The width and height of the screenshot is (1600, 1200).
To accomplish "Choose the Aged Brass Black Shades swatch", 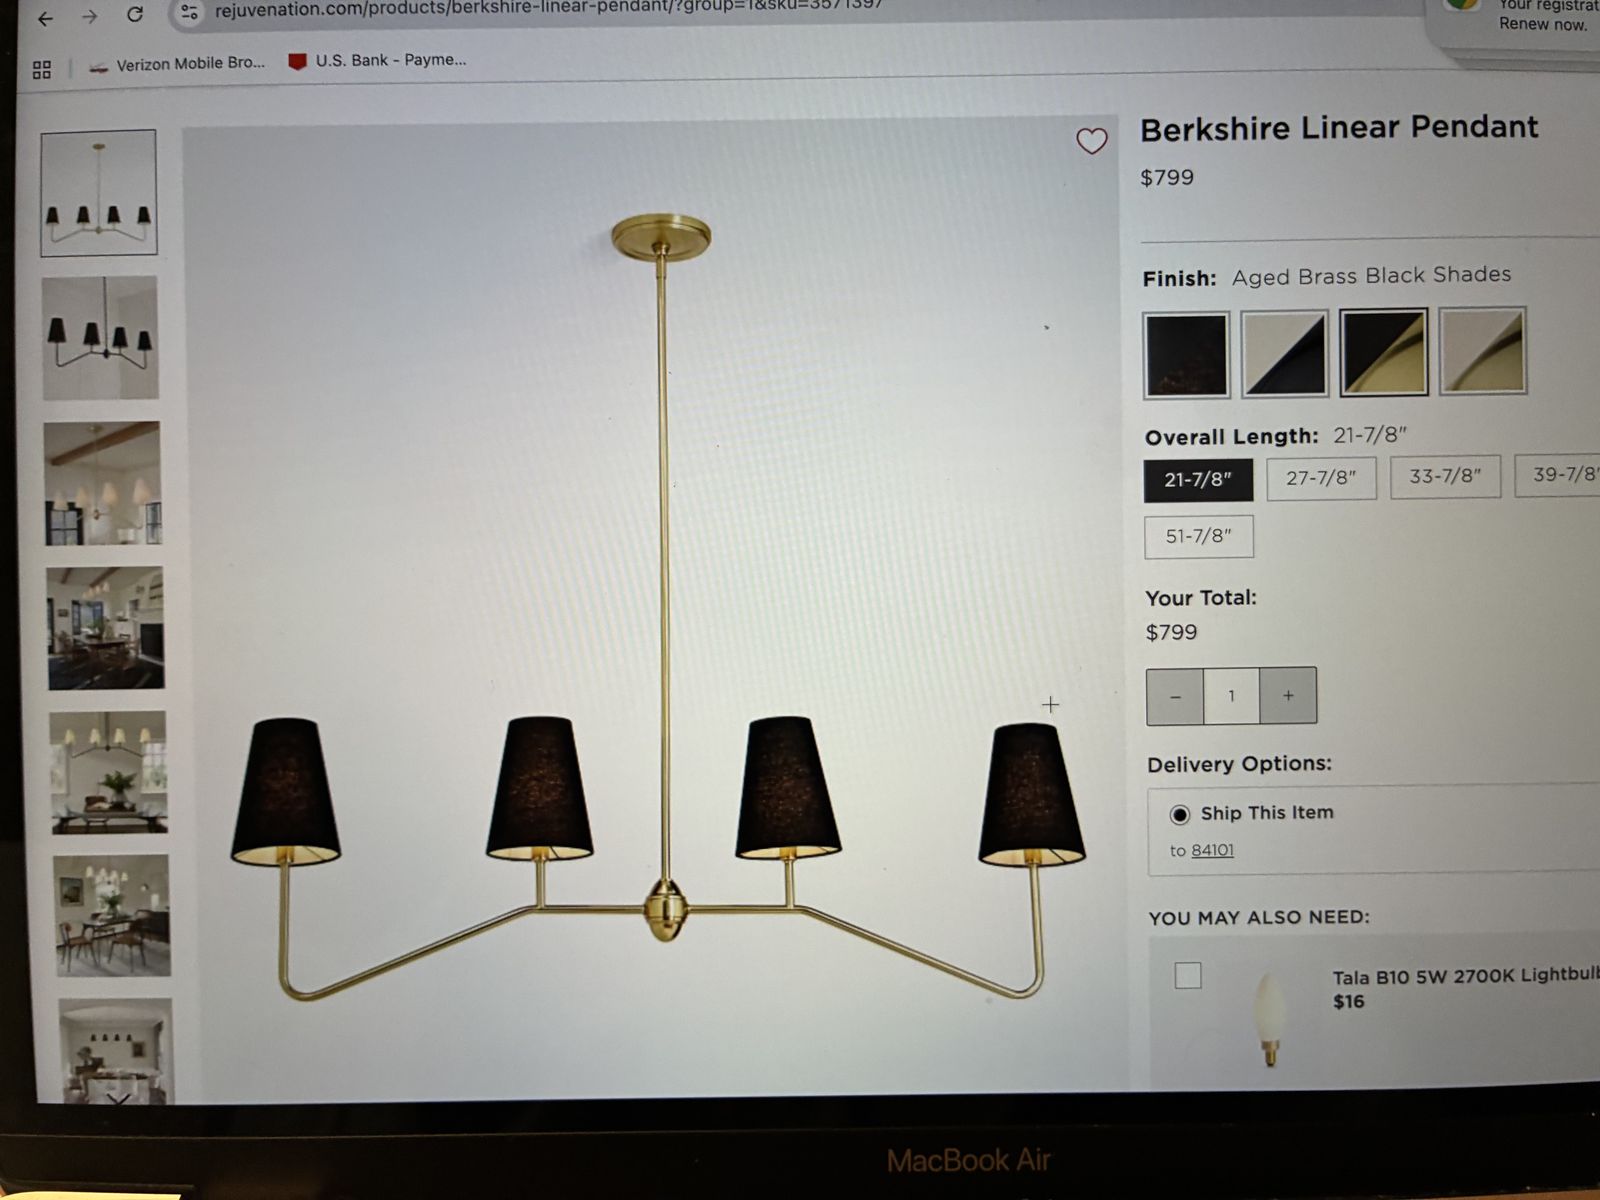I will tap(1384, 352).
